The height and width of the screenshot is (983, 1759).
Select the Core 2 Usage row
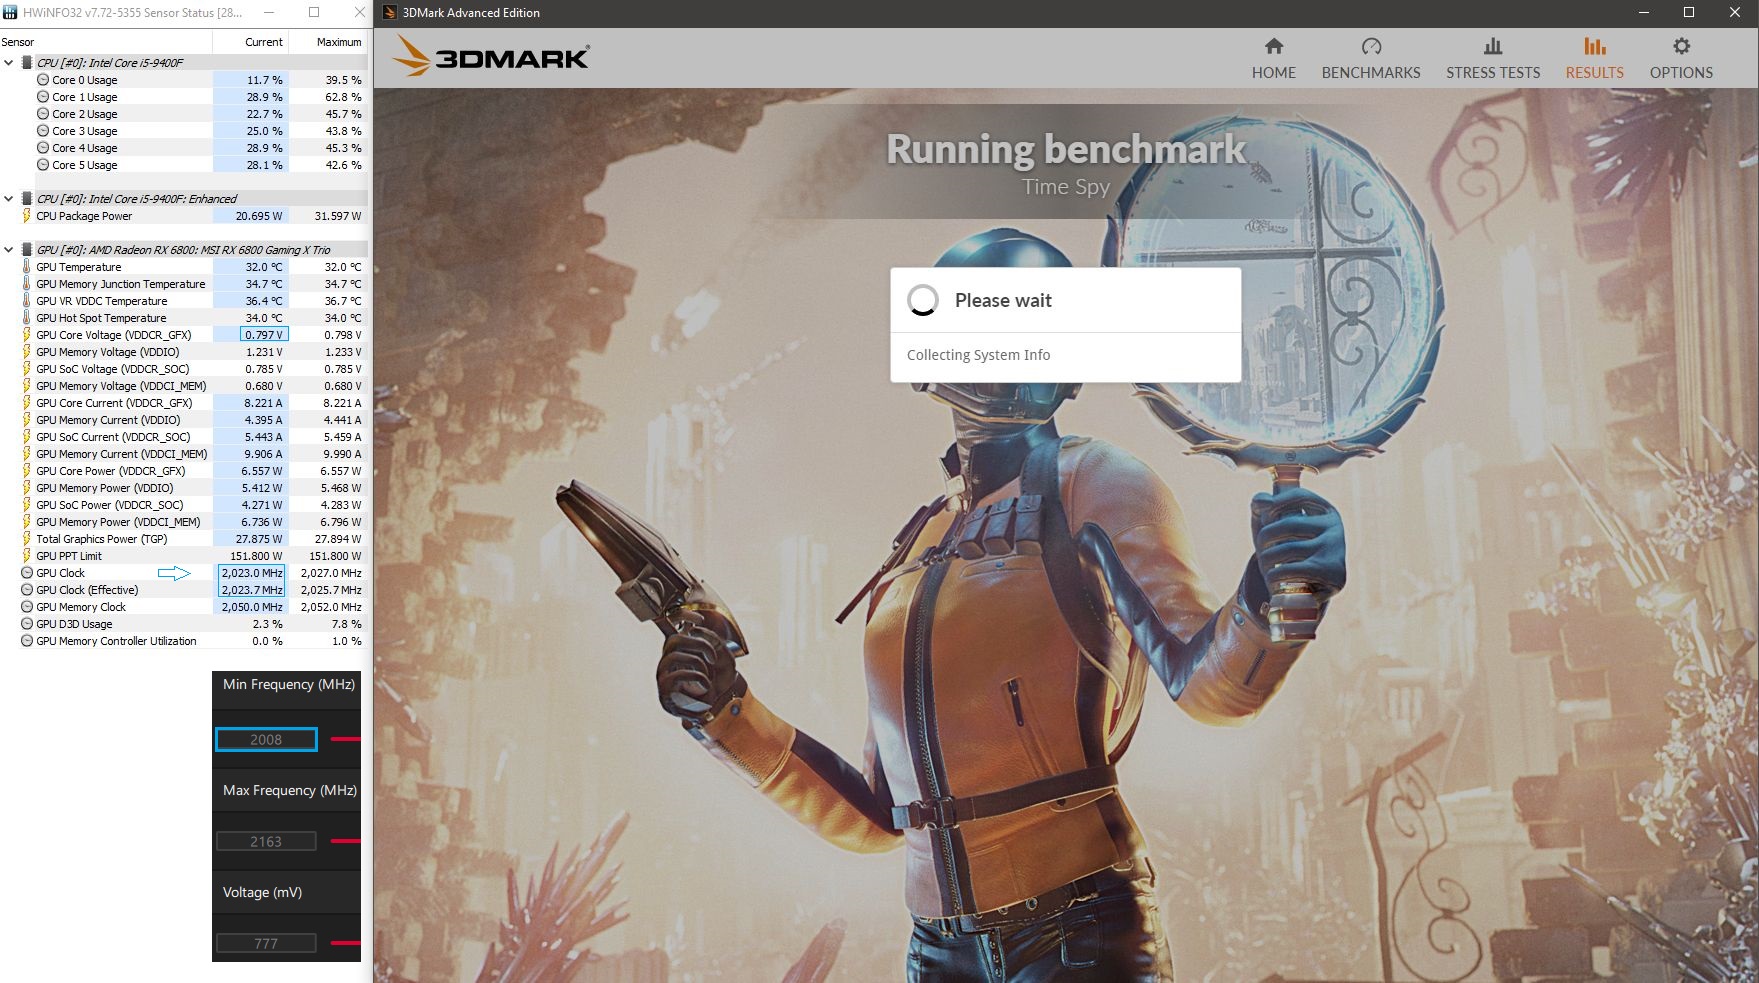[184, 114]
